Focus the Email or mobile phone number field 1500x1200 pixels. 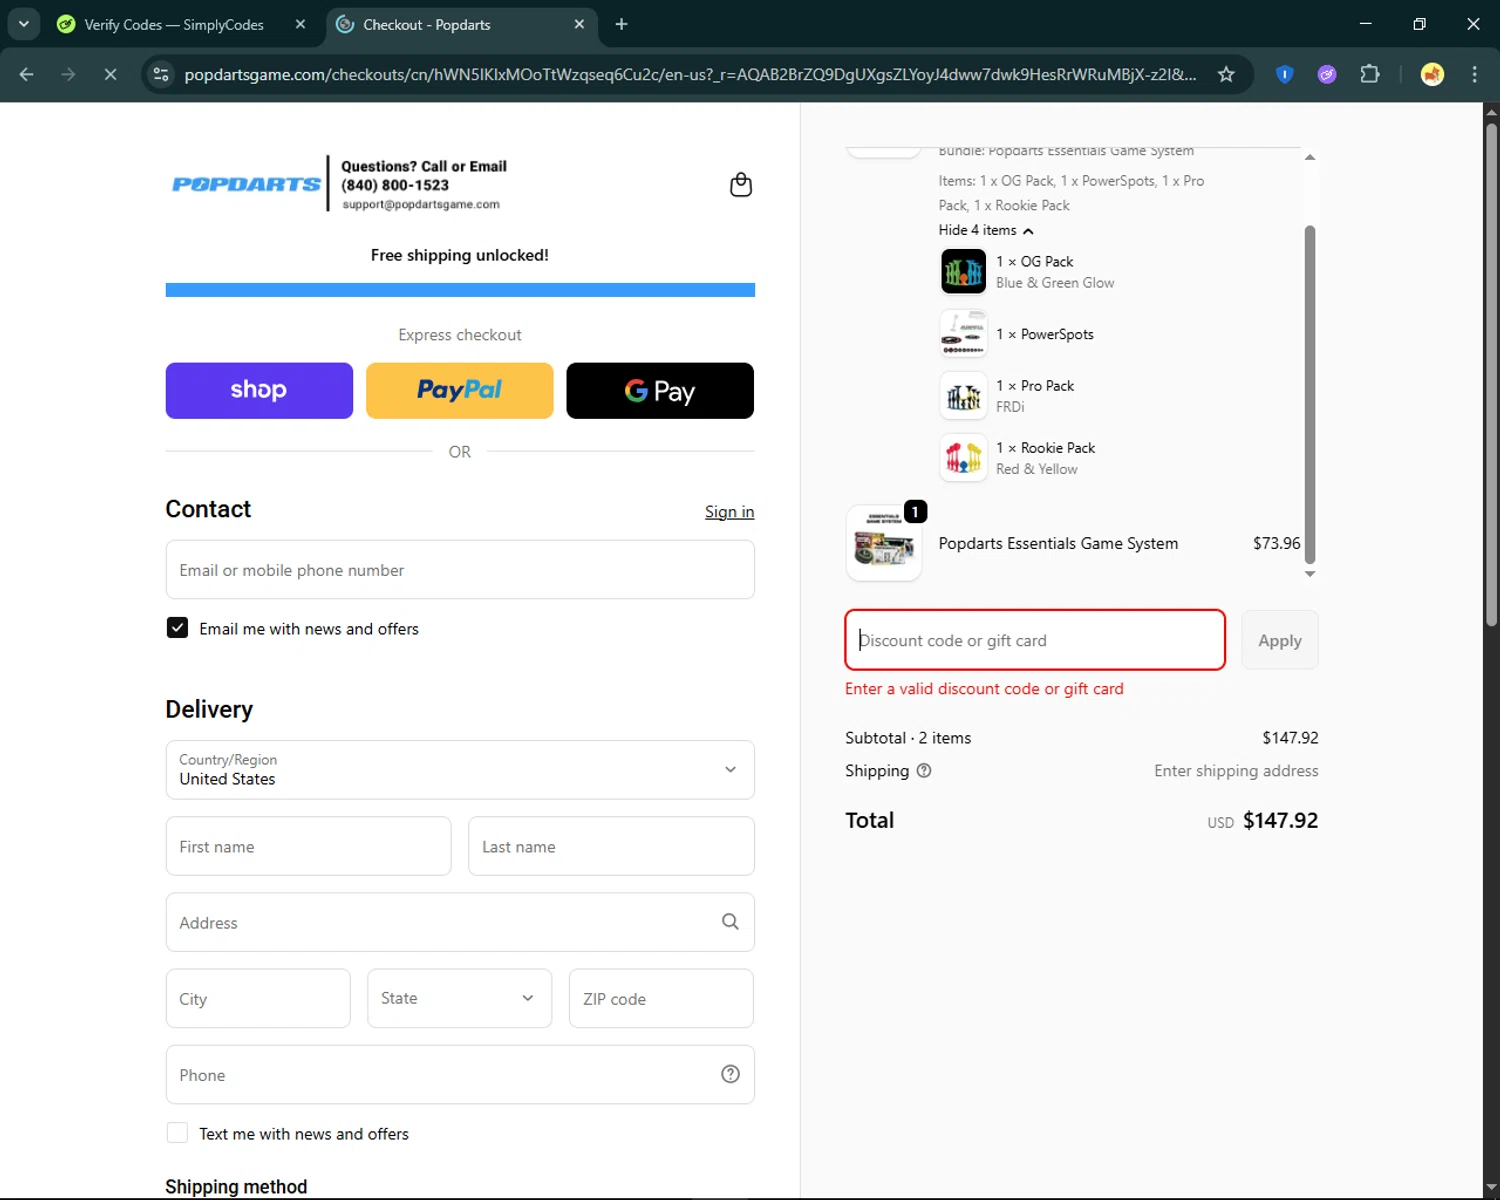460,570
